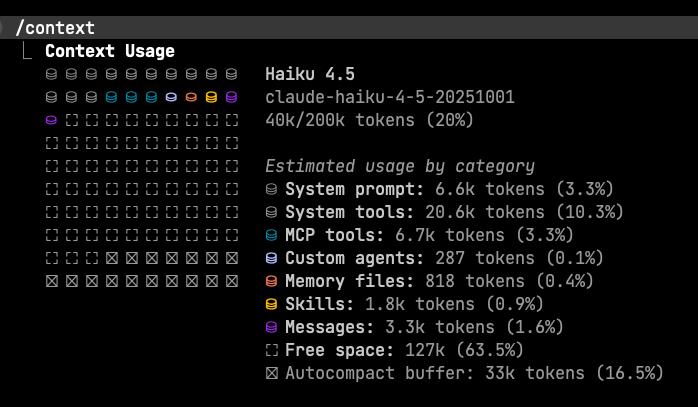Click the Free space: label

340,350
